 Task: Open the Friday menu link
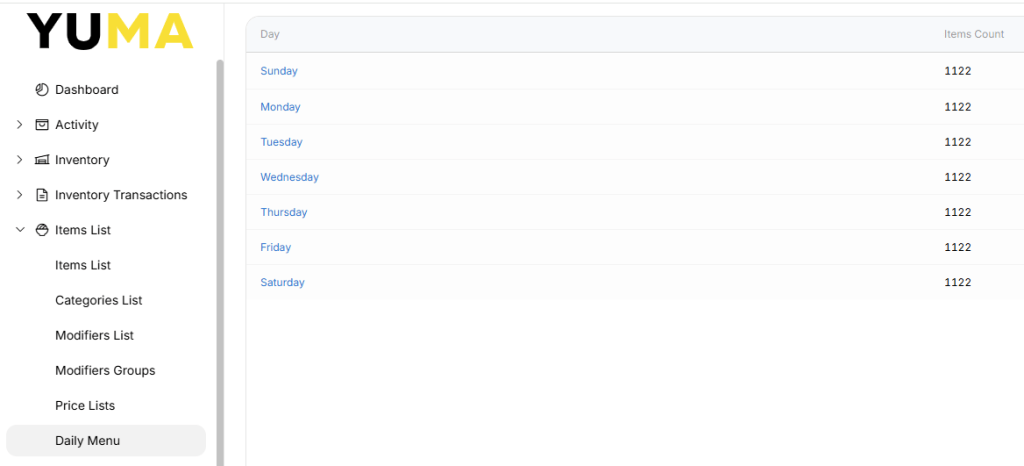[276, 247]
